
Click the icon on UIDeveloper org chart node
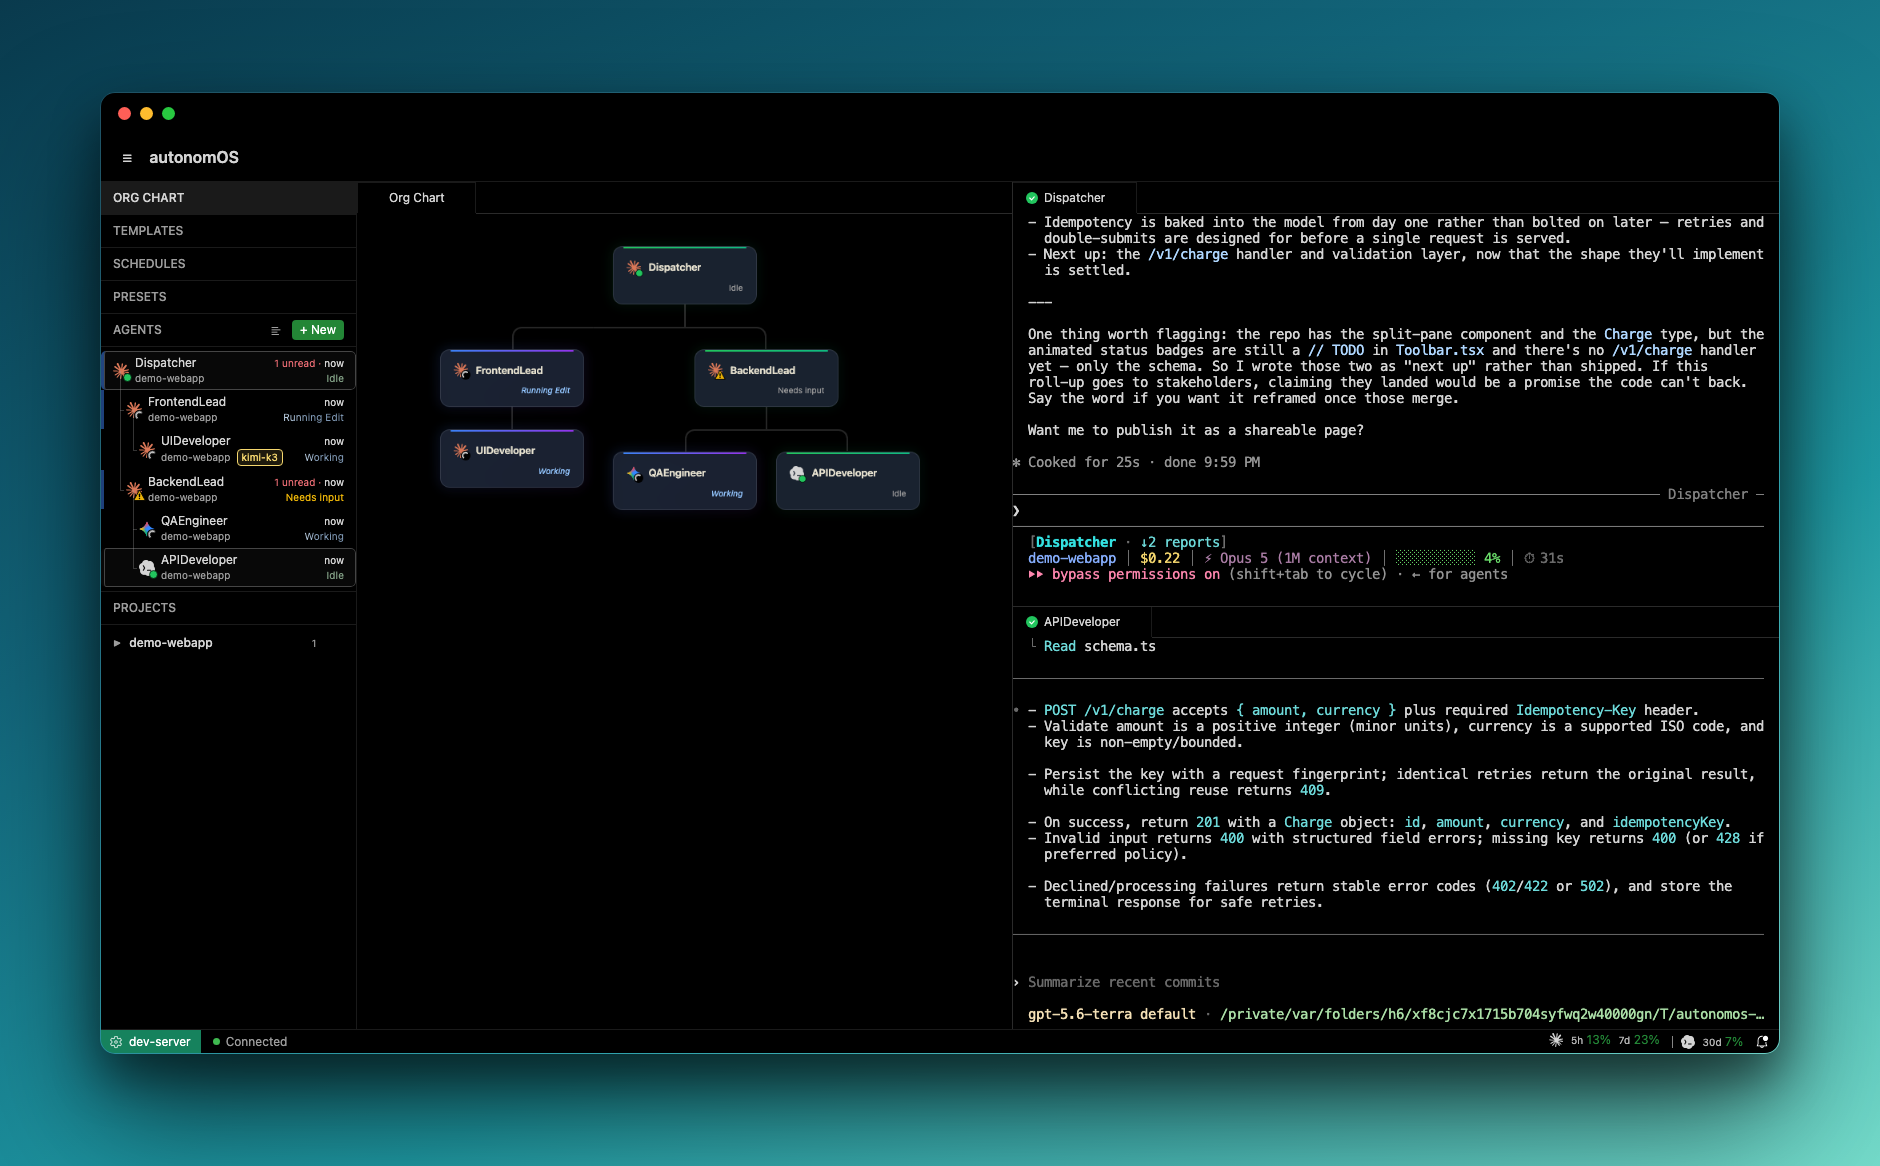[461, 451]
